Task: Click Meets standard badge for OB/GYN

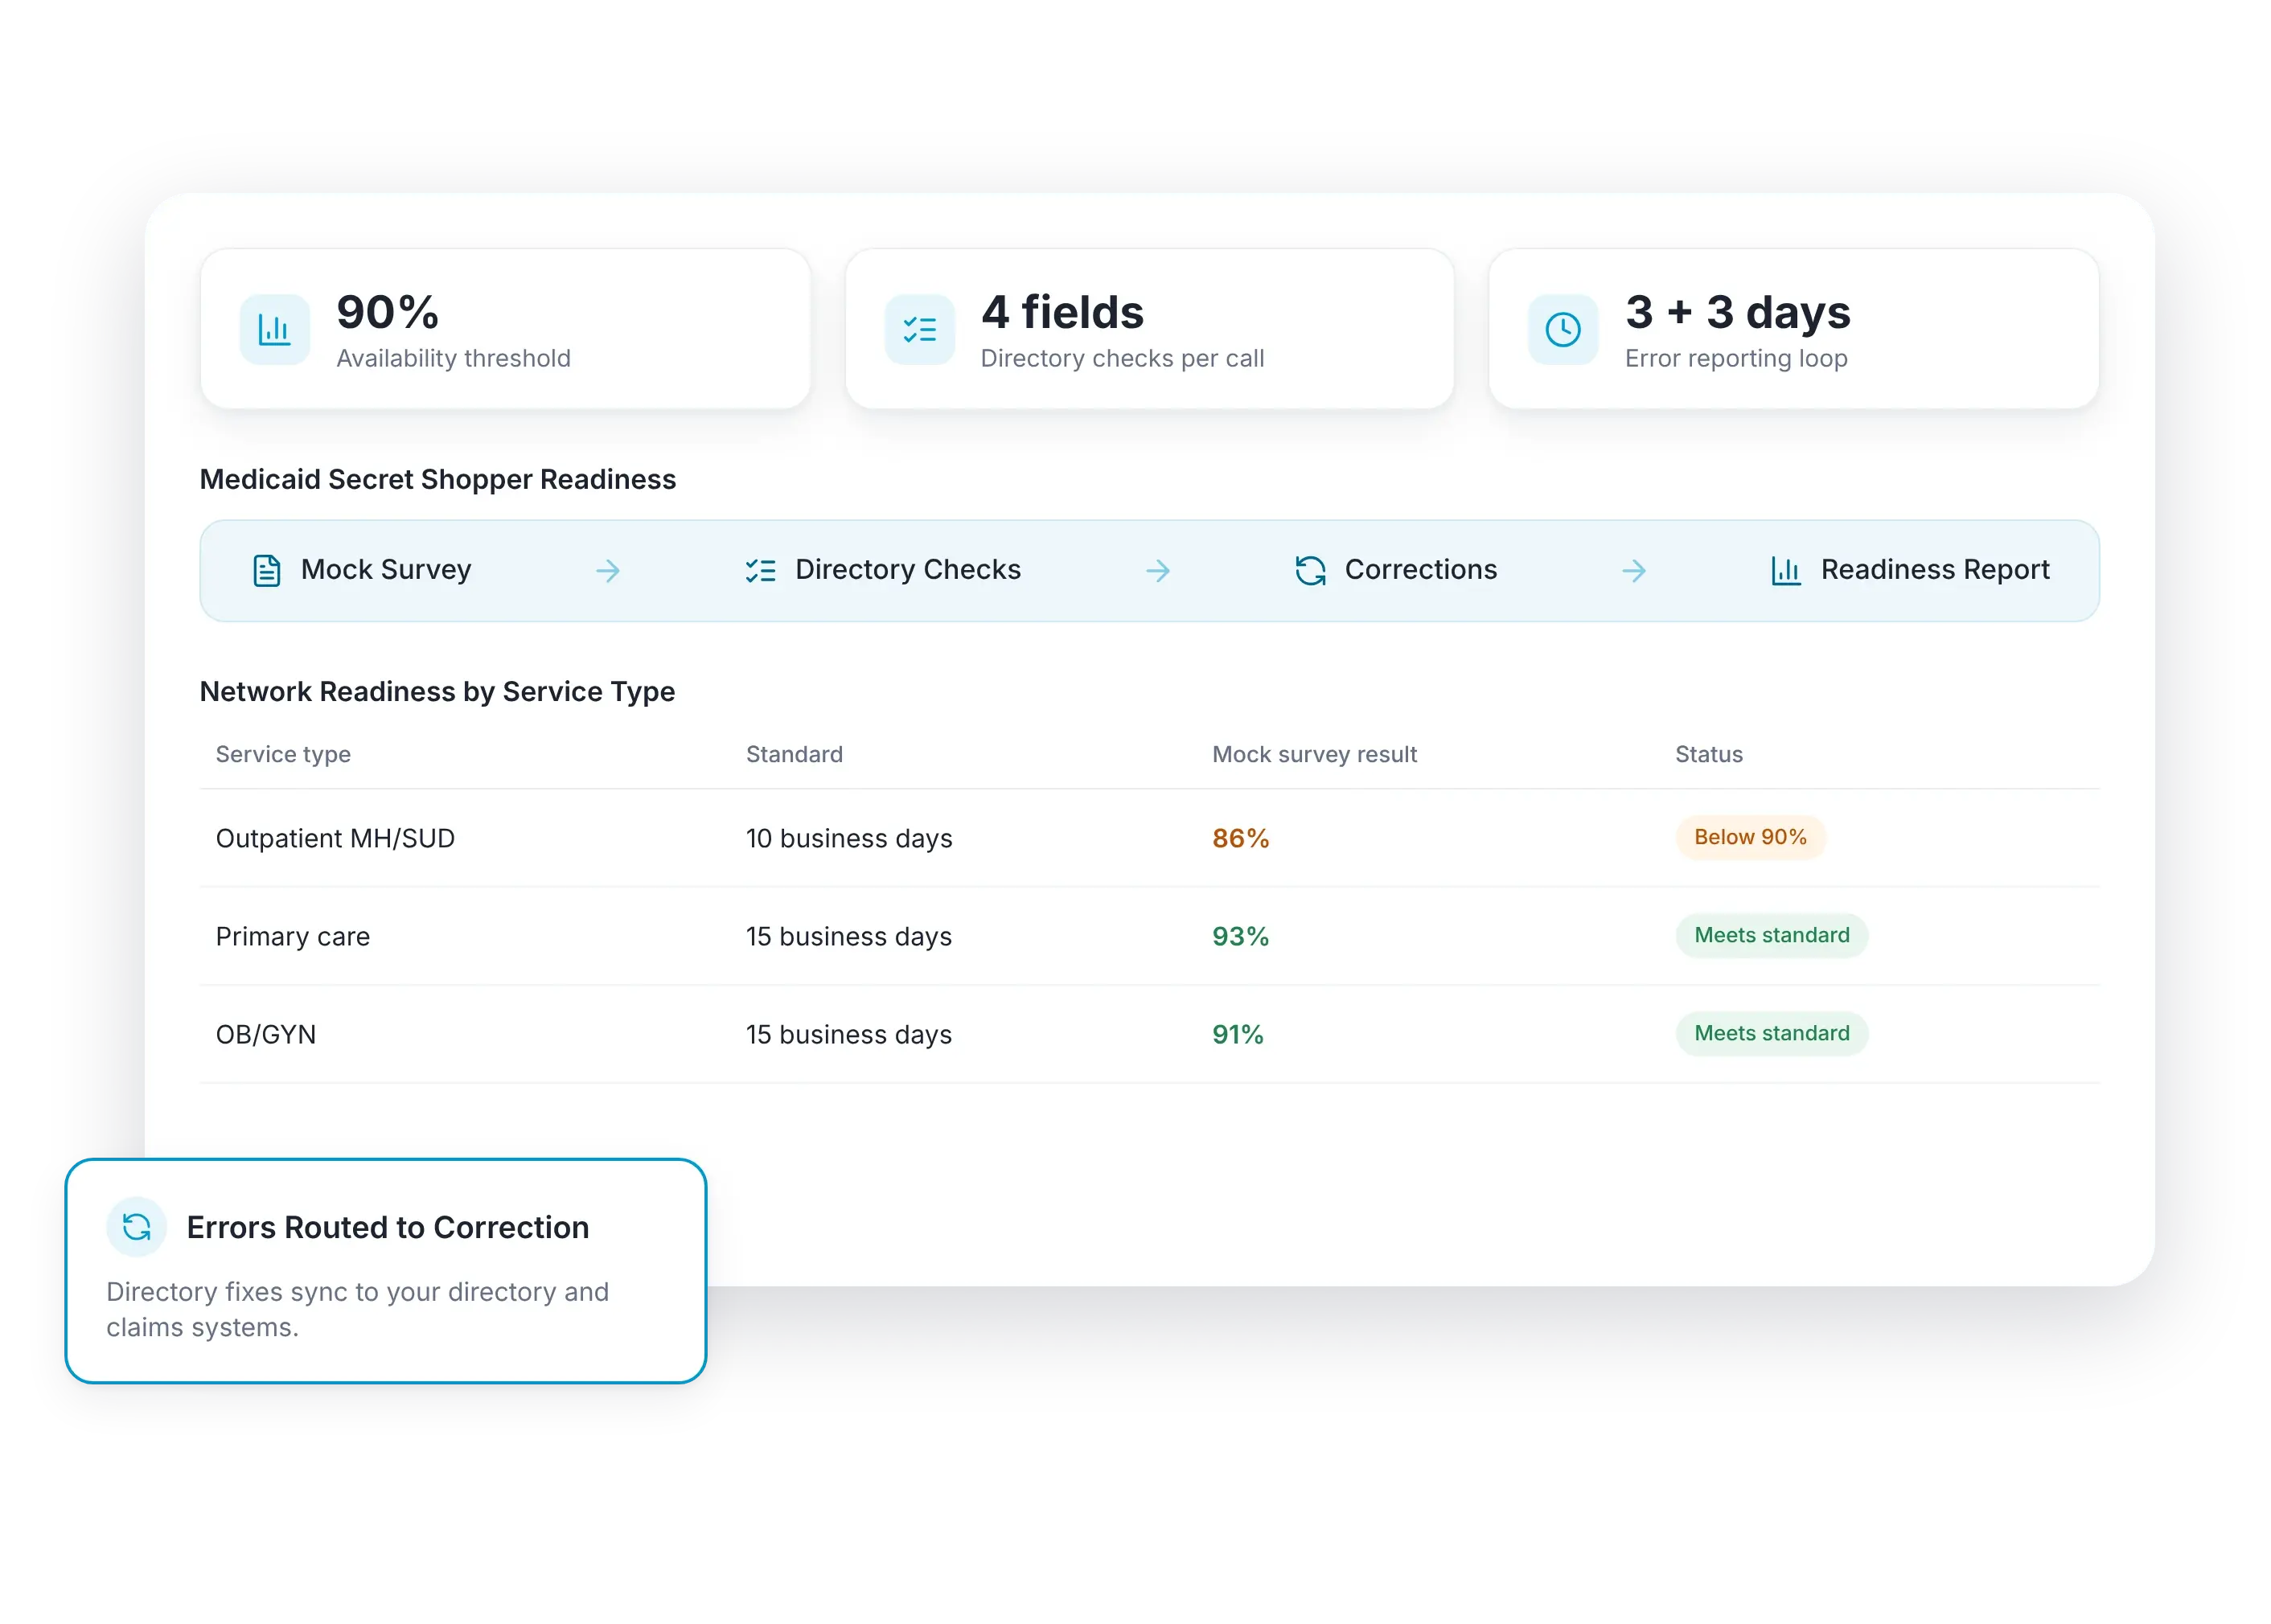Action: 1771,1033
